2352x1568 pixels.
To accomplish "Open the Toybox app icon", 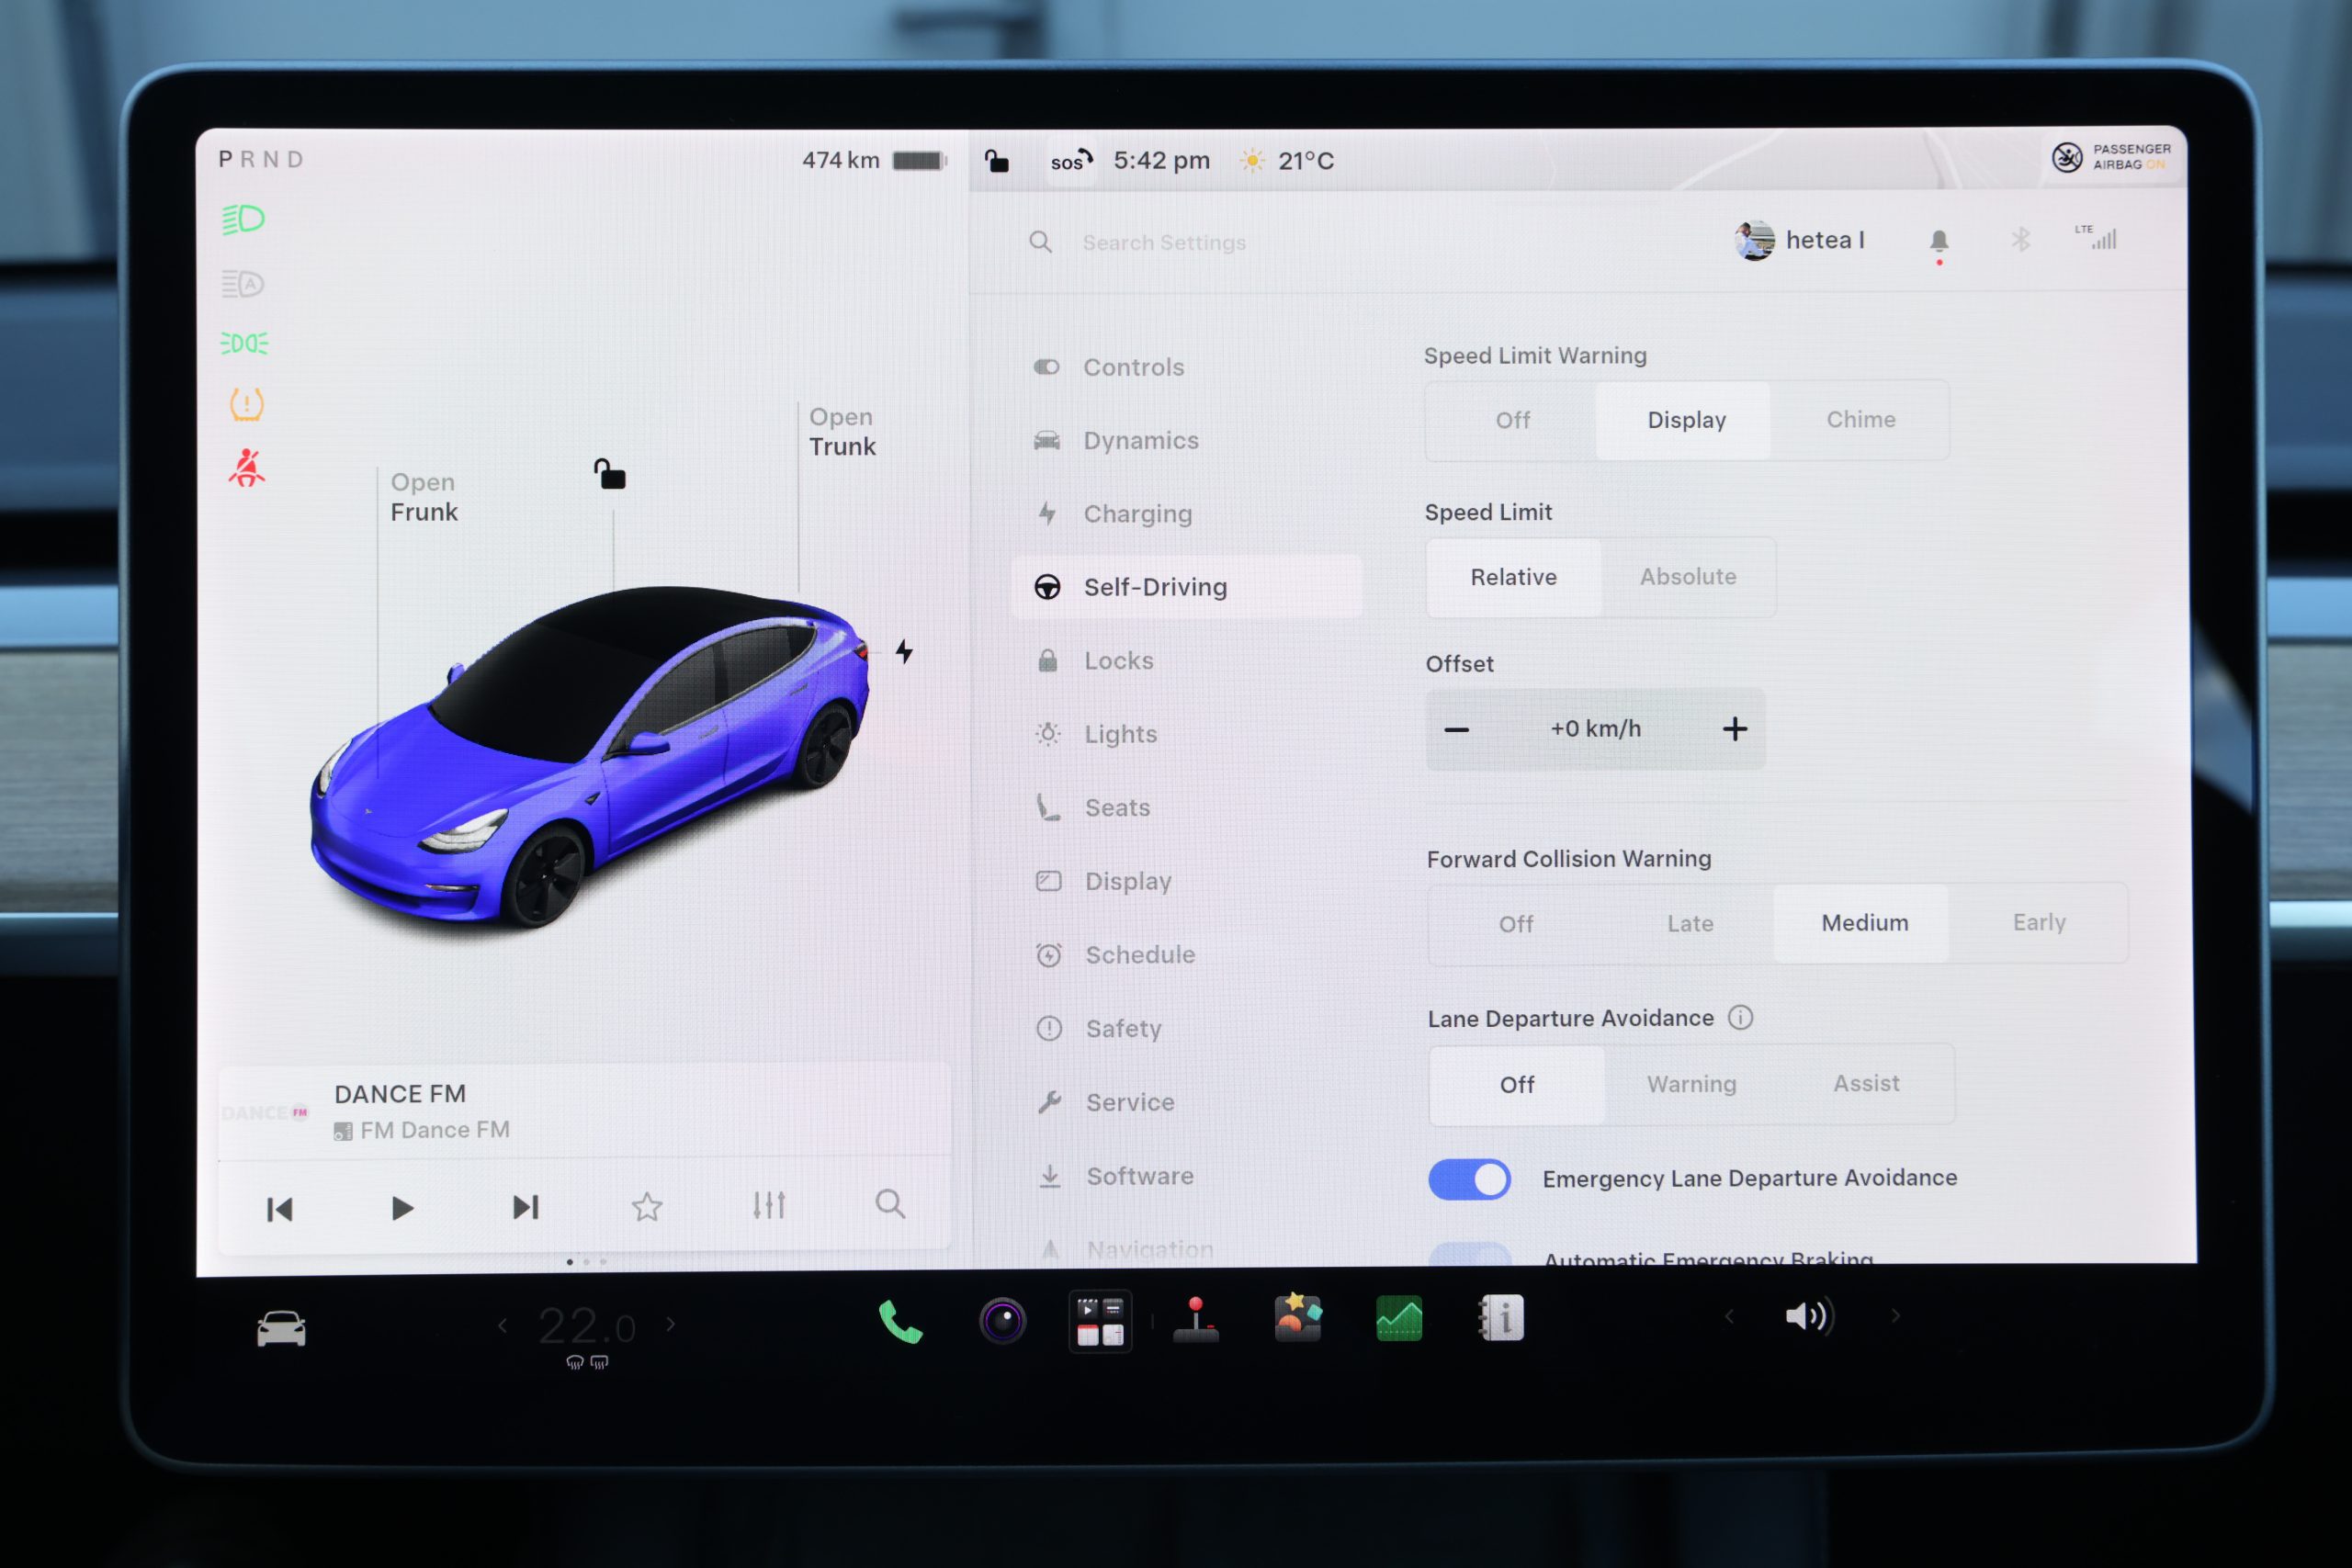I will 1298,1318.
